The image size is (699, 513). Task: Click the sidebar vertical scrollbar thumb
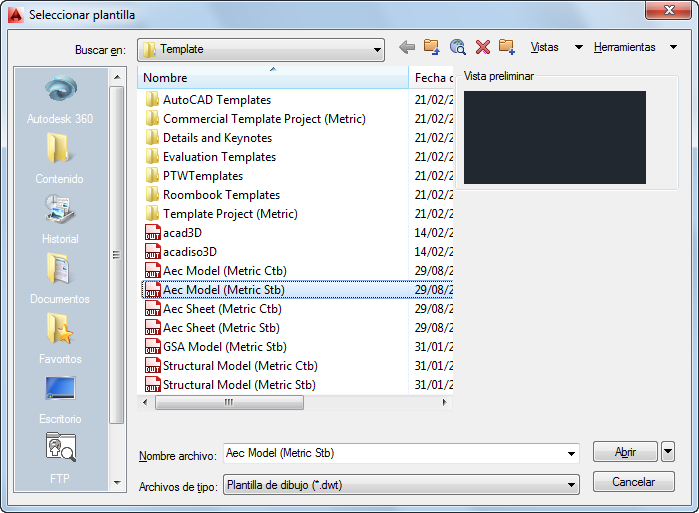coord(117,255)
